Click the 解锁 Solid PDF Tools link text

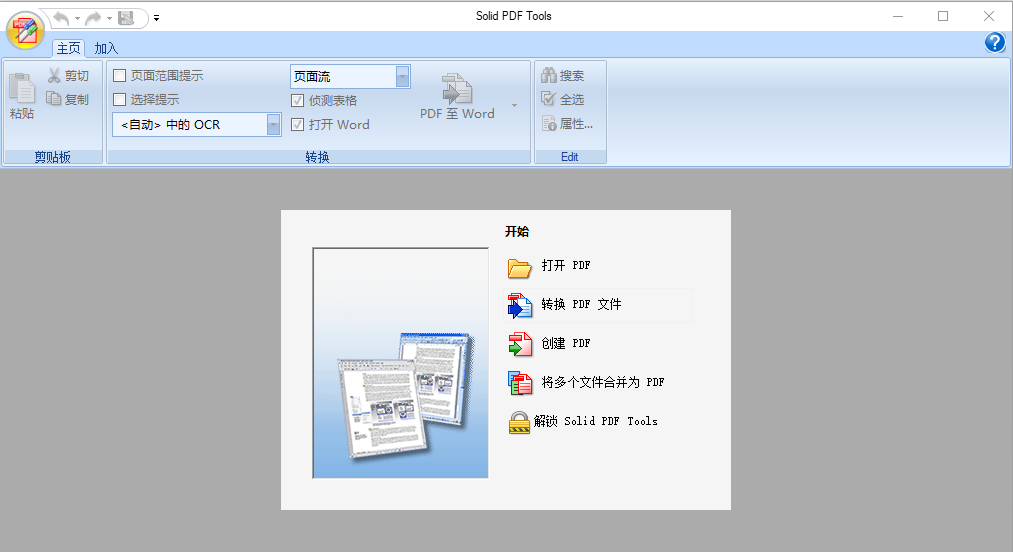596,421
